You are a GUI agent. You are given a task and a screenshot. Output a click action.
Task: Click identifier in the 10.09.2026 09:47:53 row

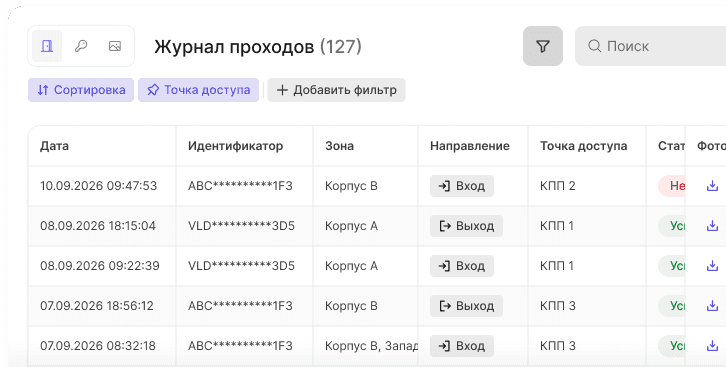(x=240, y=186)
